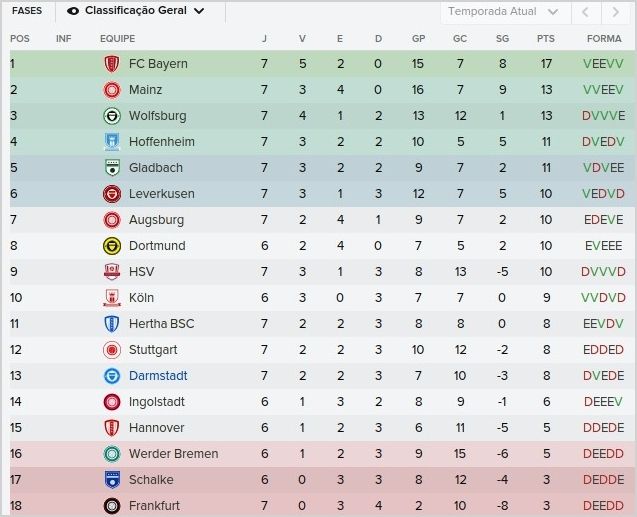
Task: Select the Mainz row form VVEEV
Action: (x=603, y=90)
